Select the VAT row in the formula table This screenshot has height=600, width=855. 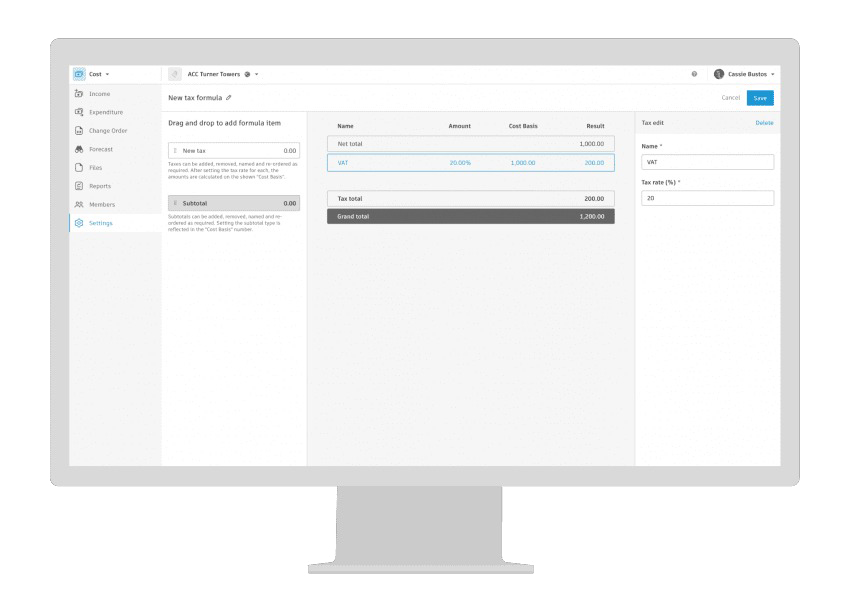(x=471, y=163)
